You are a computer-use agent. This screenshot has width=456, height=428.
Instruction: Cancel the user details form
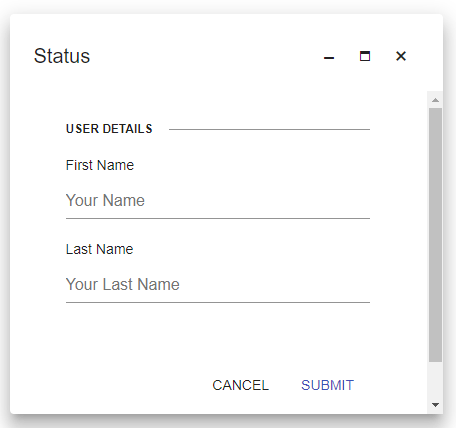click(x=240, y=385)
